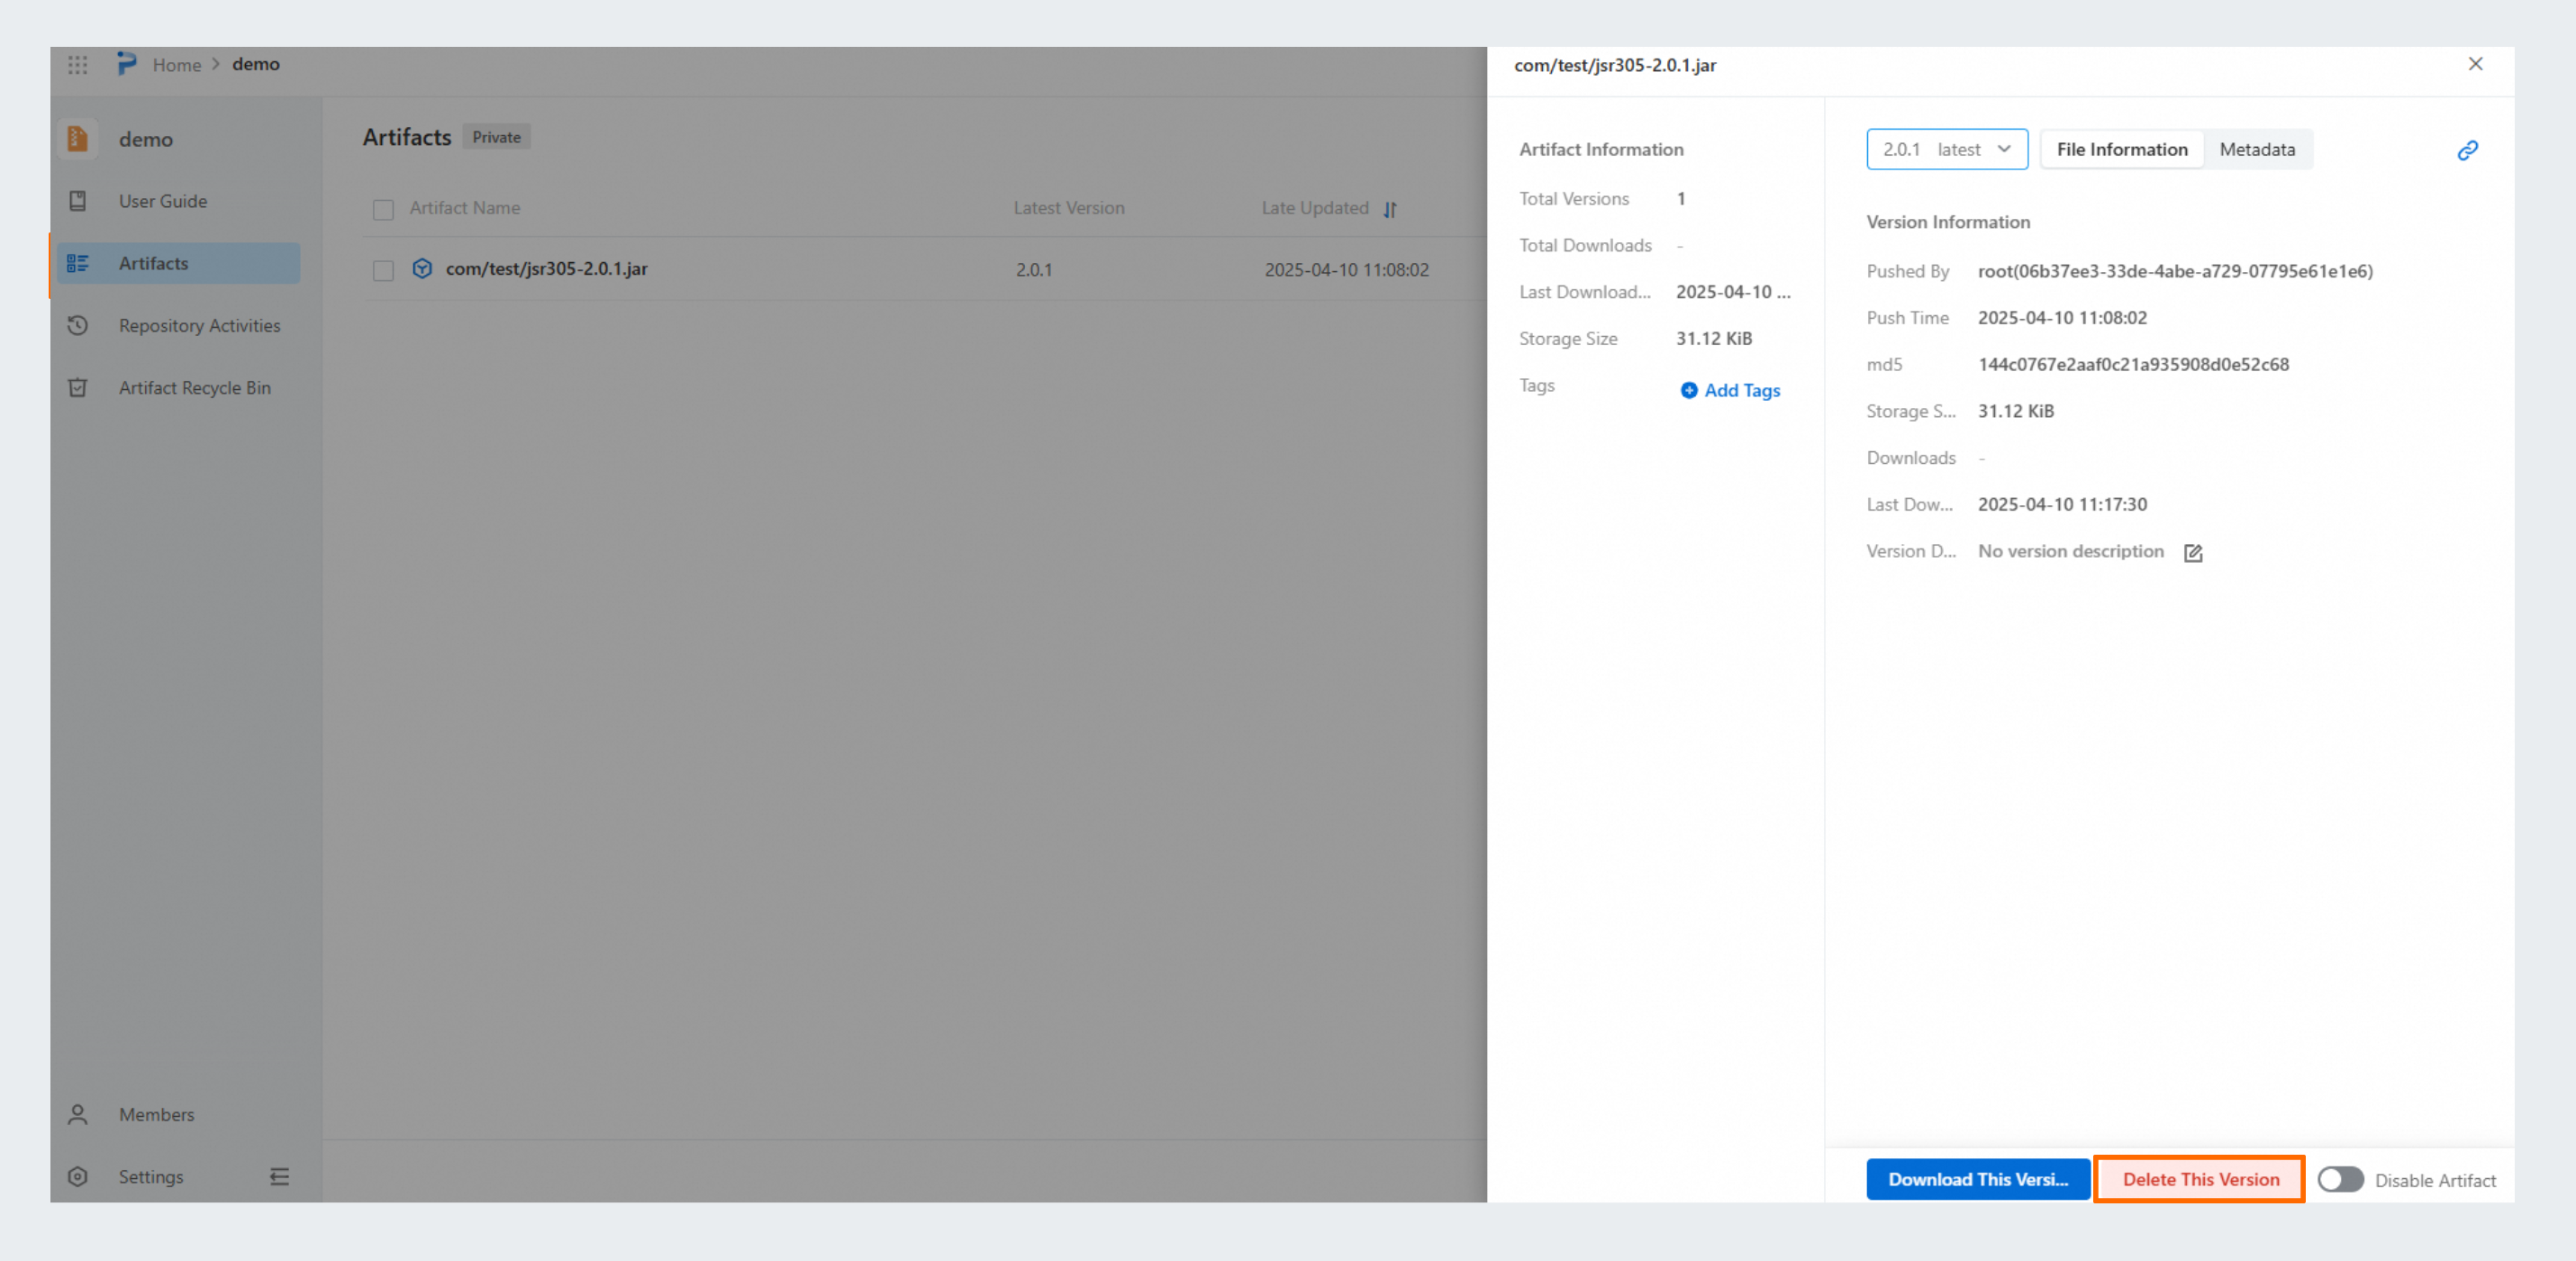Click the Members person icon

pyautogui.click(x=78, y=1114)
